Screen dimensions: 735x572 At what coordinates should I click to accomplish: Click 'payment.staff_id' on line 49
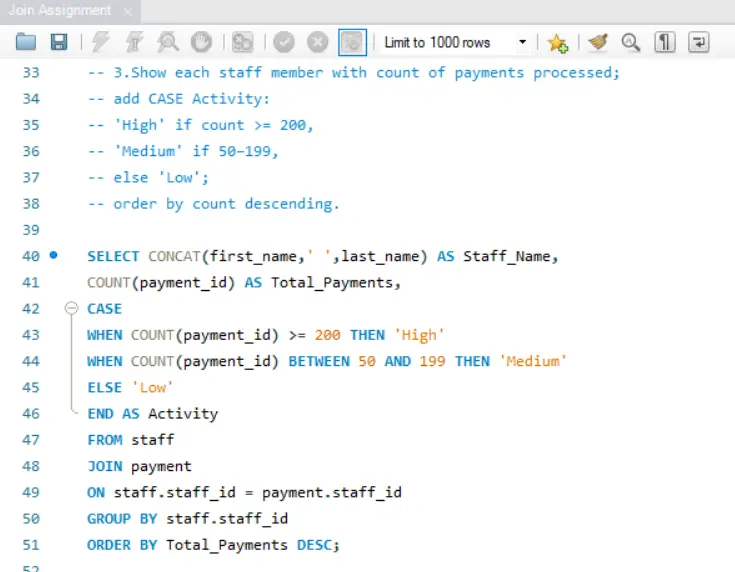coord(331,493)
